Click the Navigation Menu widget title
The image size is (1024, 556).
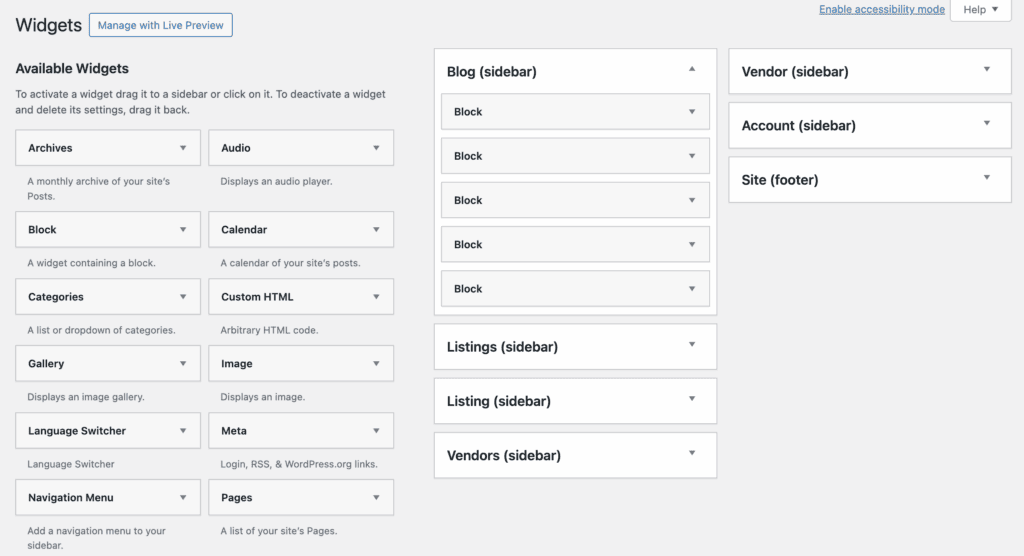[71, 498]
